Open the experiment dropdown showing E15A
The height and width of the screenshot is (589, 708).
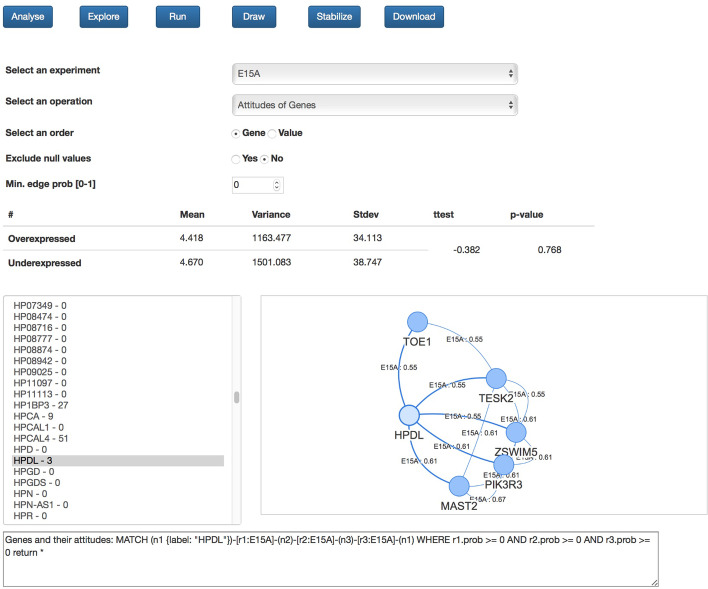374,73
